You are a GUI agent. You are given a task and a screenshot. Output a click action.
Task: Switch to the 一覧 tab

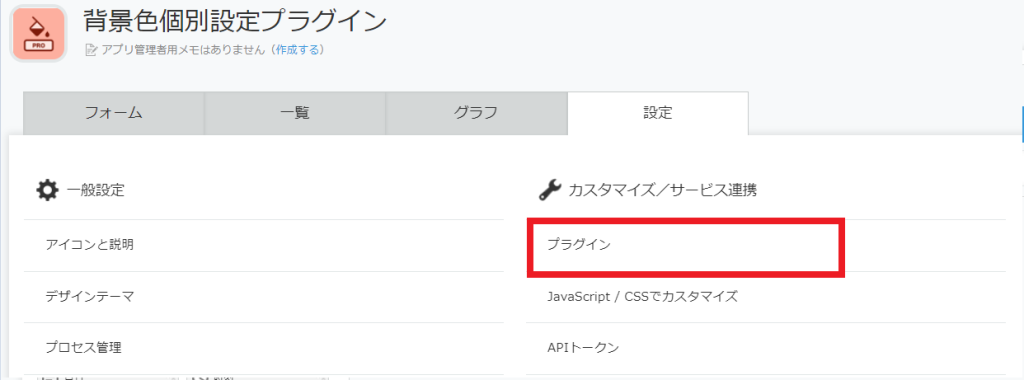pyautogui.click(x=295, y=113)
